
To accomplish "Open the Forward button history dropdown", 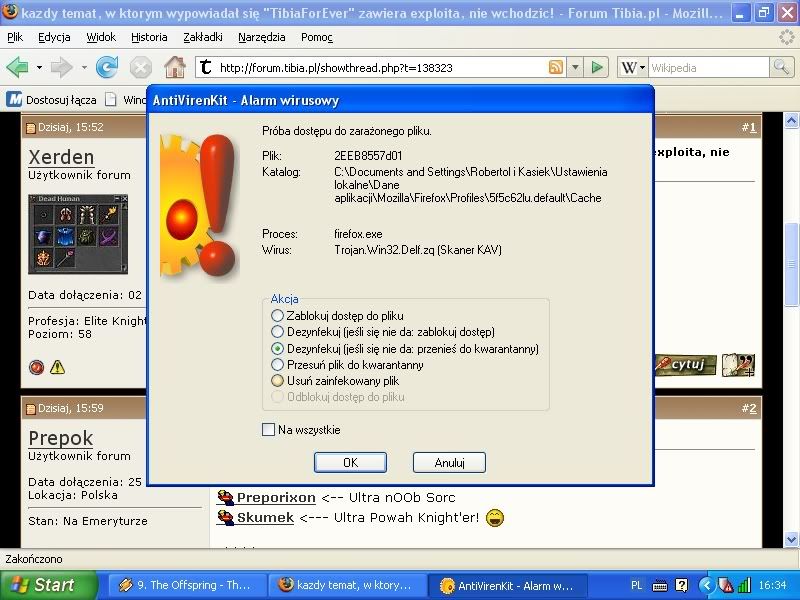I will tap(84, 68).
